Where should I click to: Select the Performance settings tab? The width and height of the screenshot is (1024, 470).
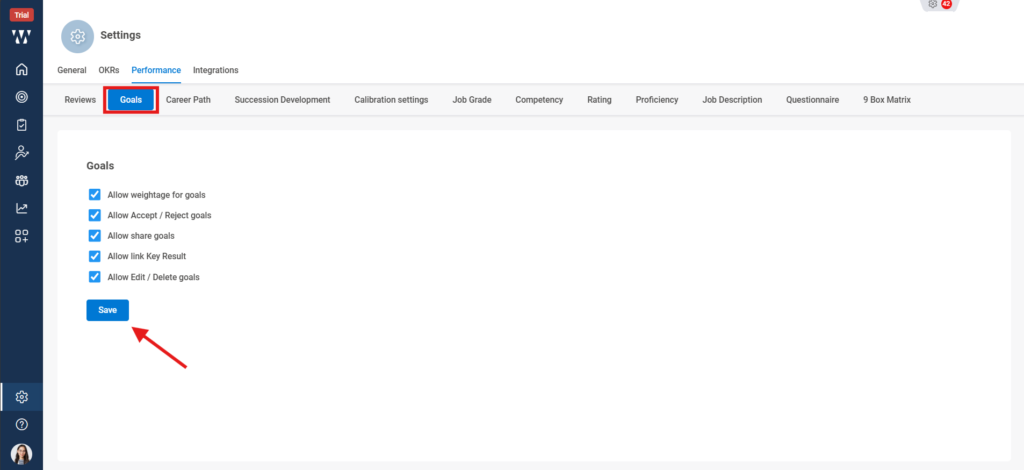[x=156, y=70]
